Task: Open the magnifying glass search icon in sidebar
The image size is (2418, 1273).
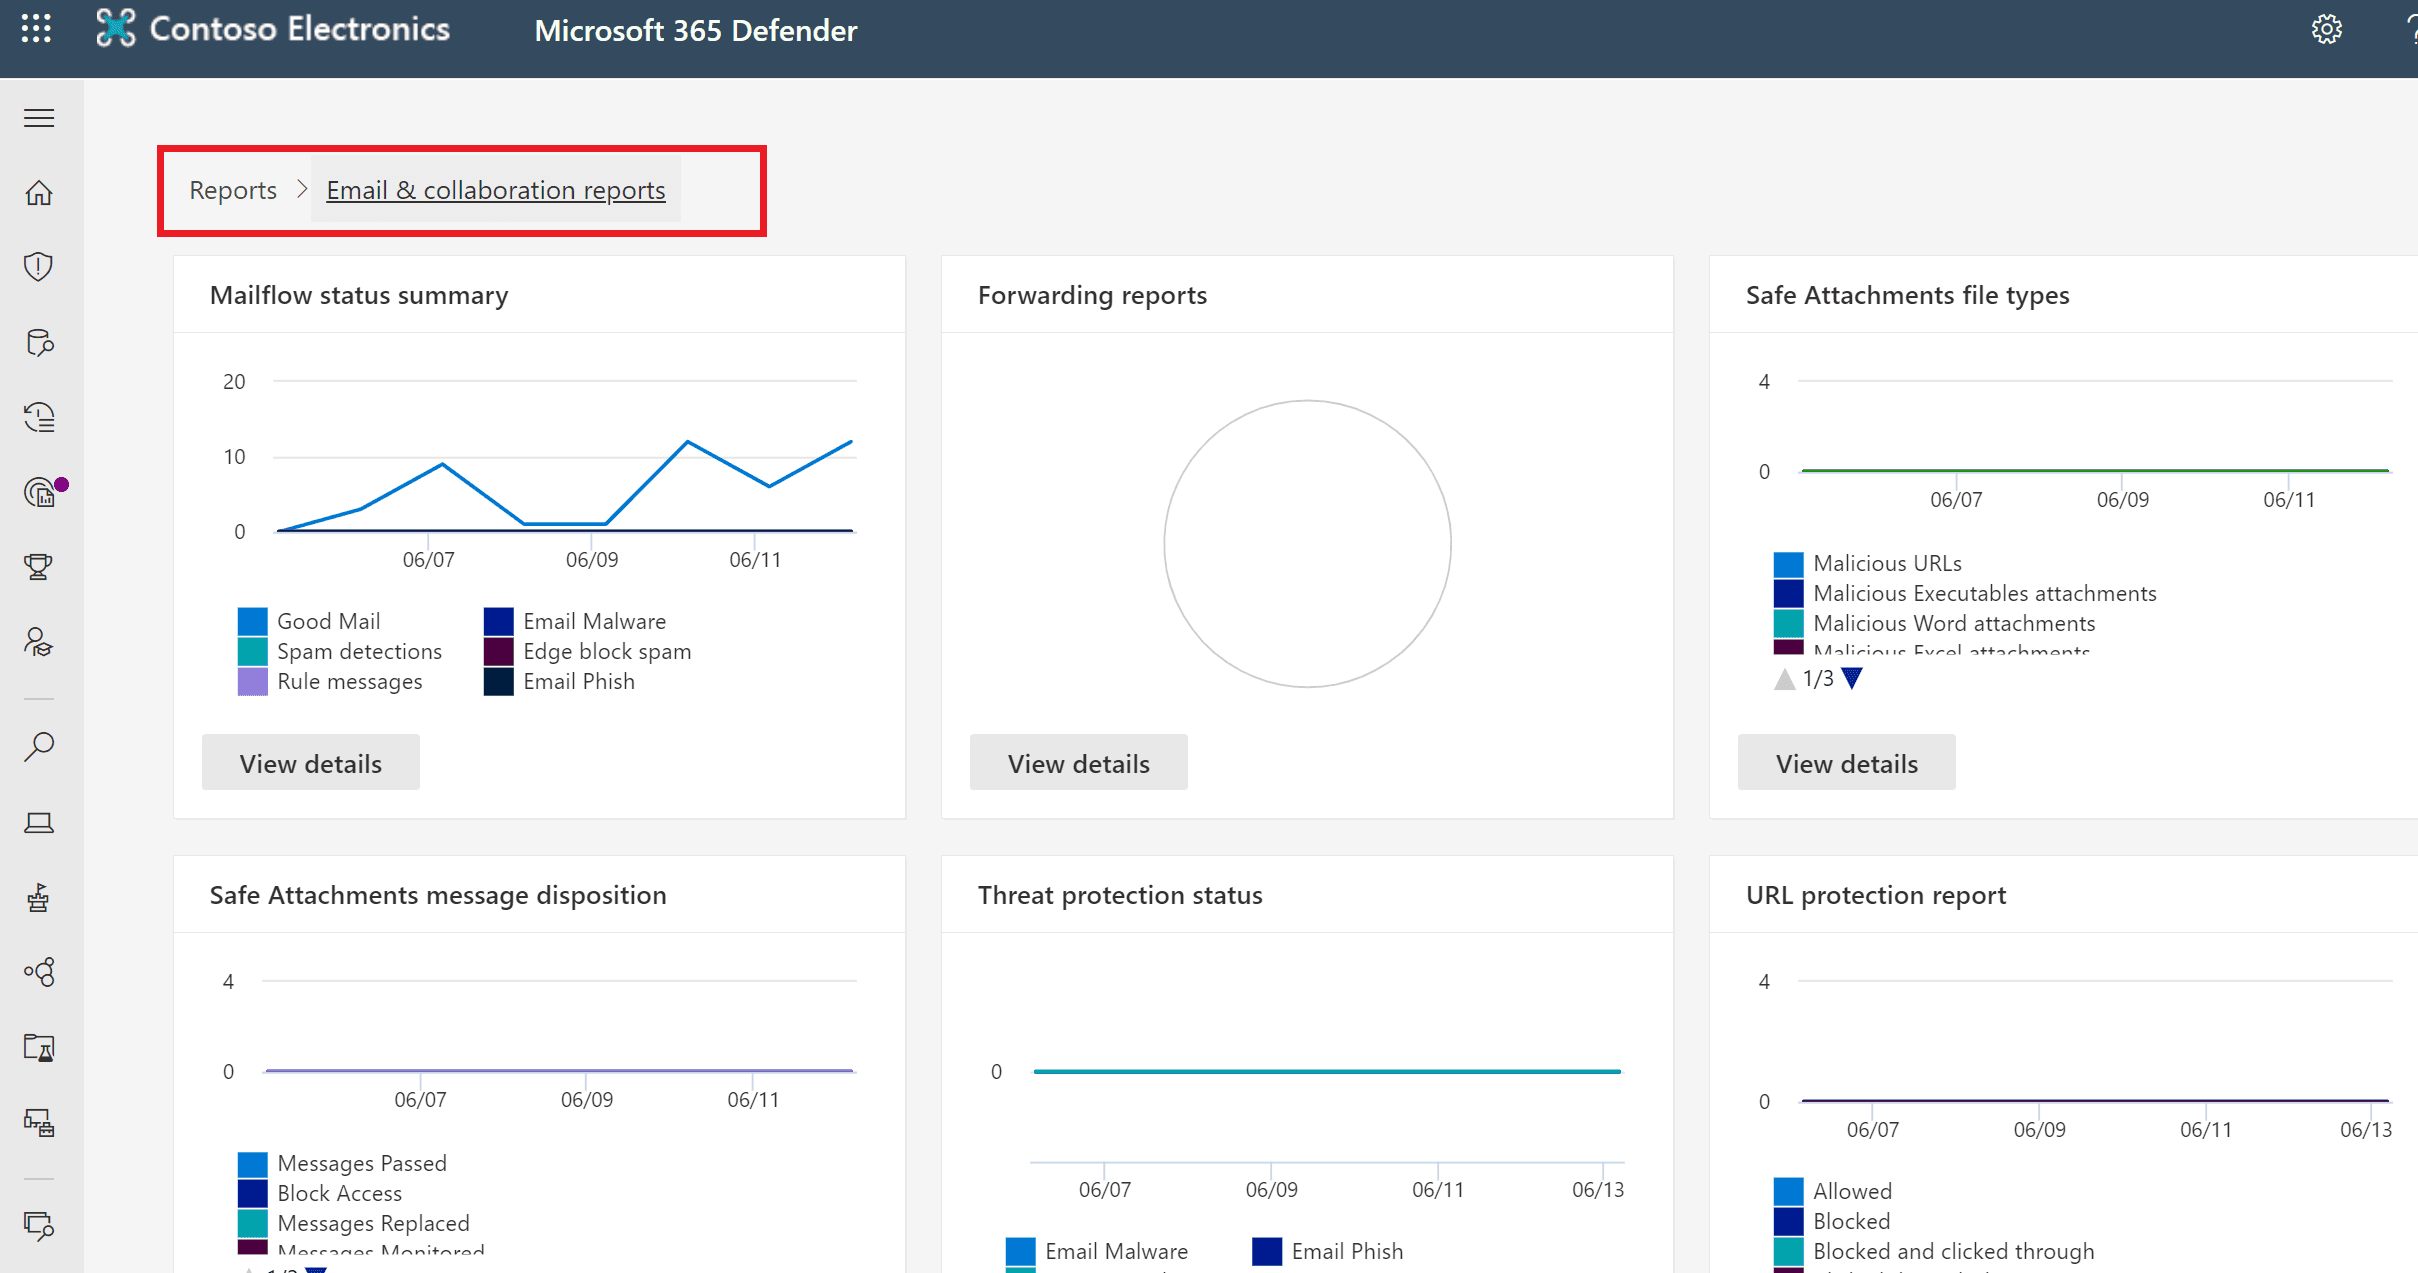Action: click(x=39, y=746)
